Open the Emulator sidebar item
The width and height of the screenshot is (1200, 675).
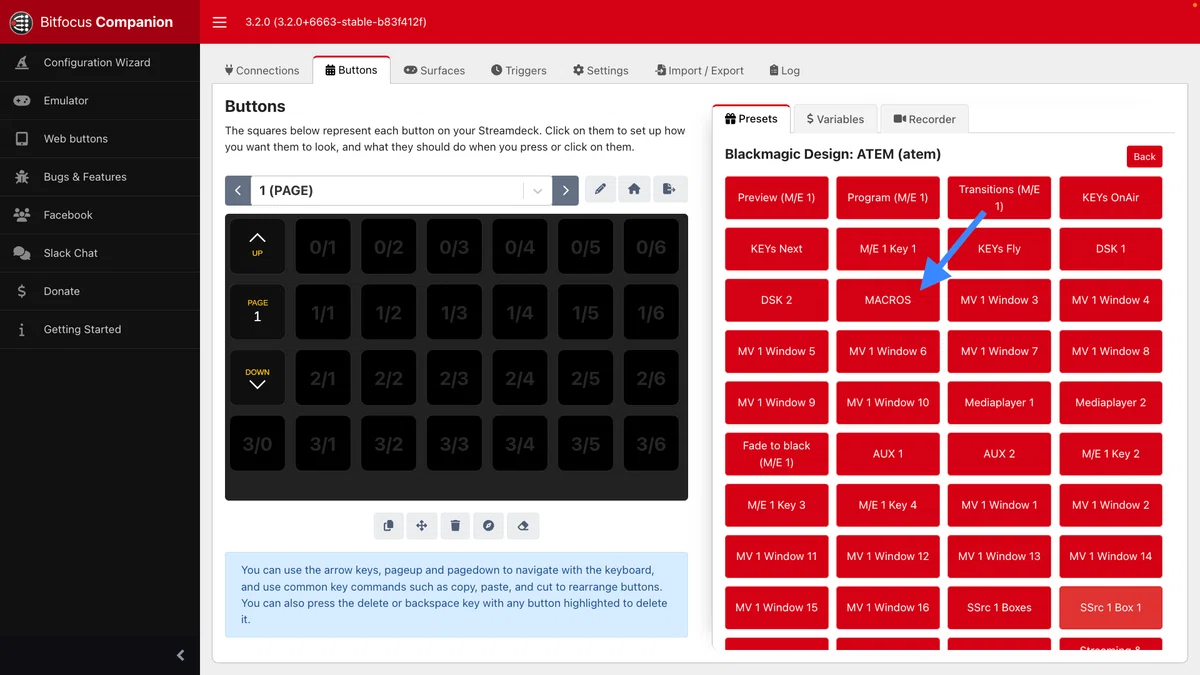[100, 100]
